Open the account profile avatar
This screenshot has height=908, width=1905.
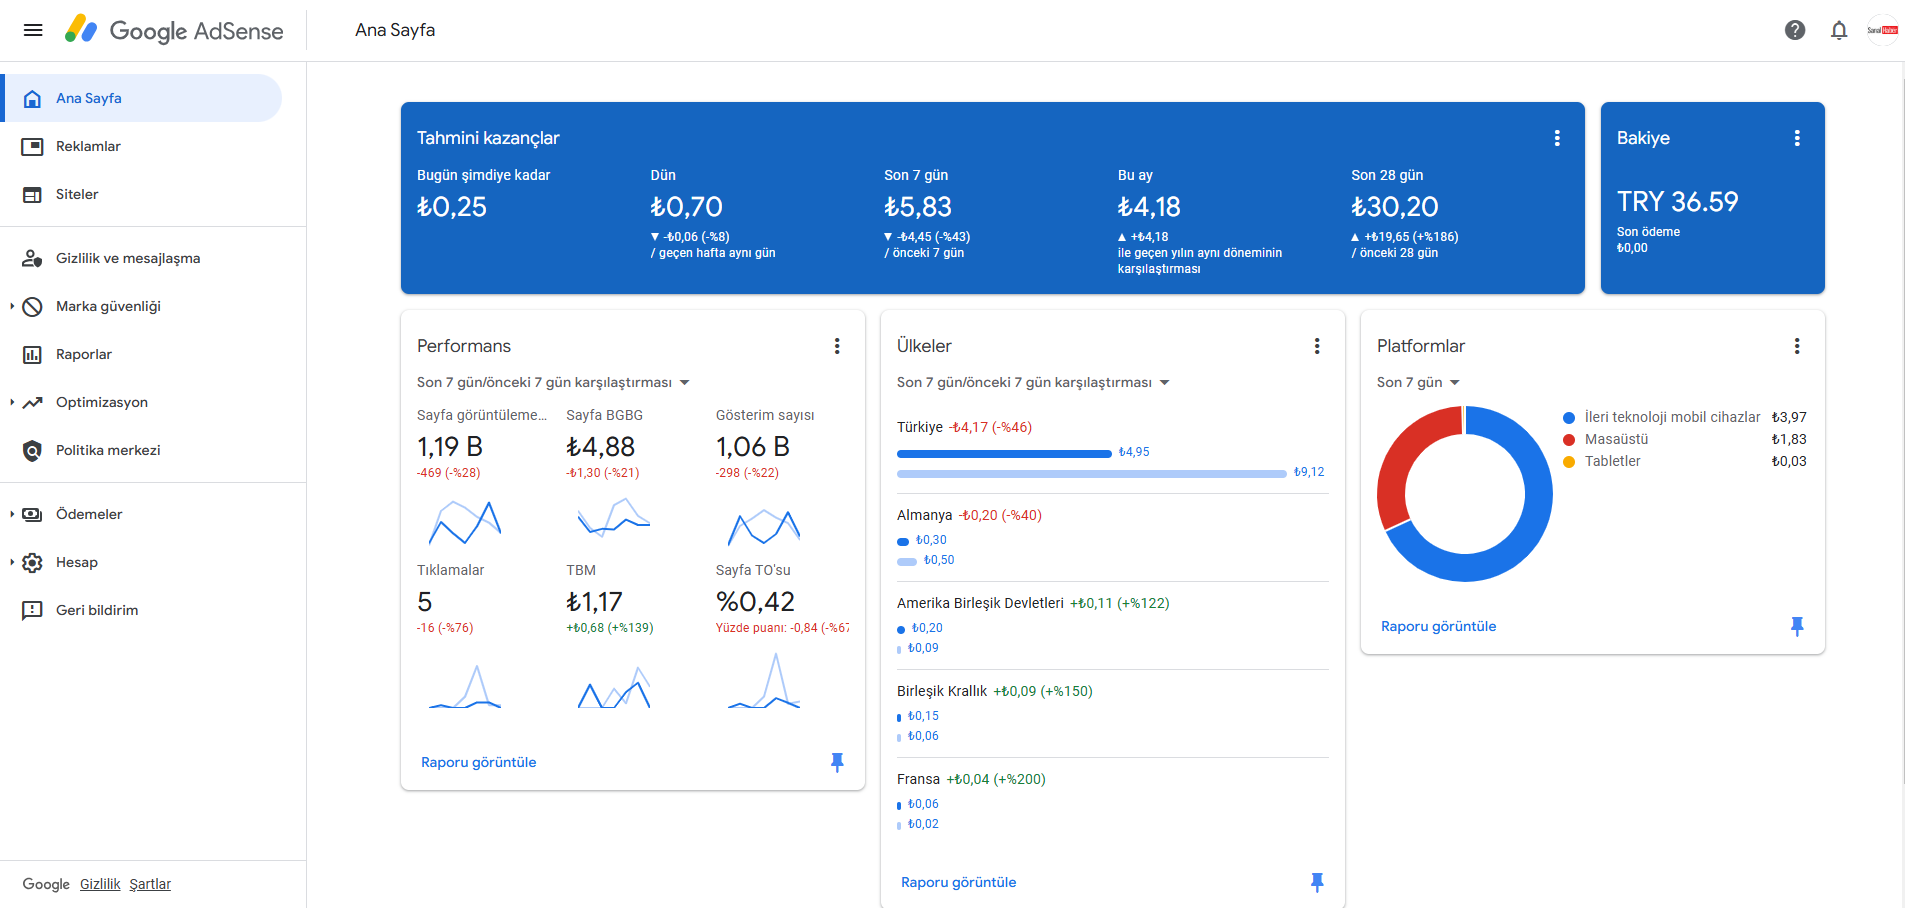tap(1882, 30)
